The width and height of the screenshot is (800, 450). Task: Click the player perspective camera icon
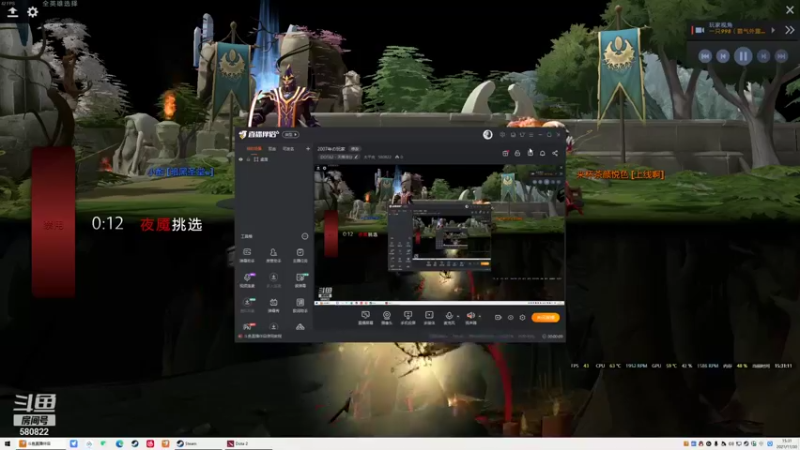700,31
